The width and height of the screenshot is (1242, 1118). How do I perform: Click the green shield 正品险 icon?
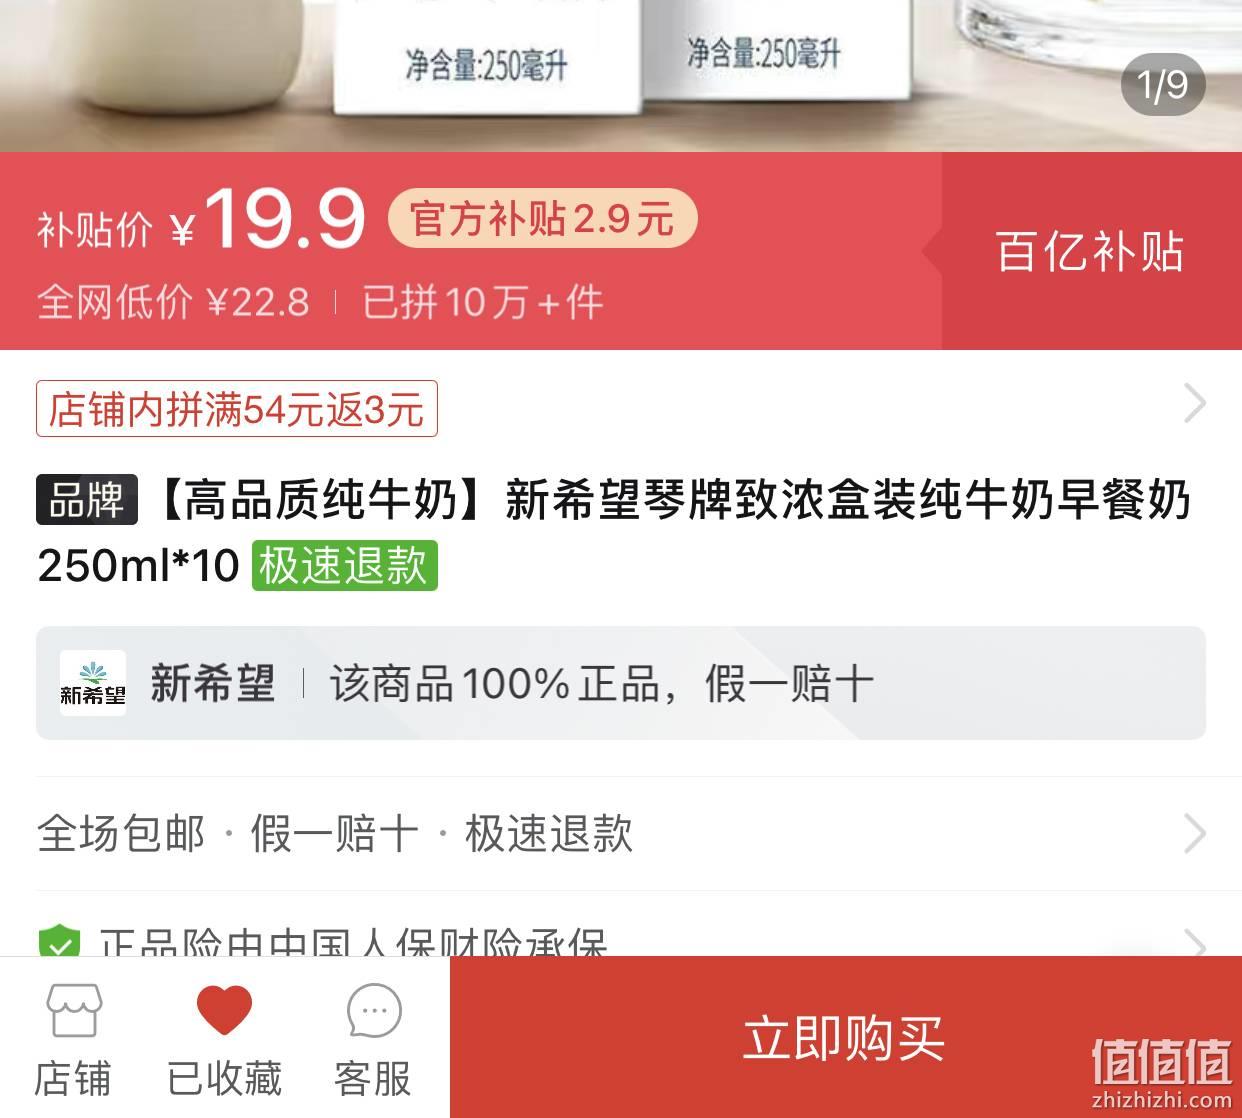[x=59, y=941]
